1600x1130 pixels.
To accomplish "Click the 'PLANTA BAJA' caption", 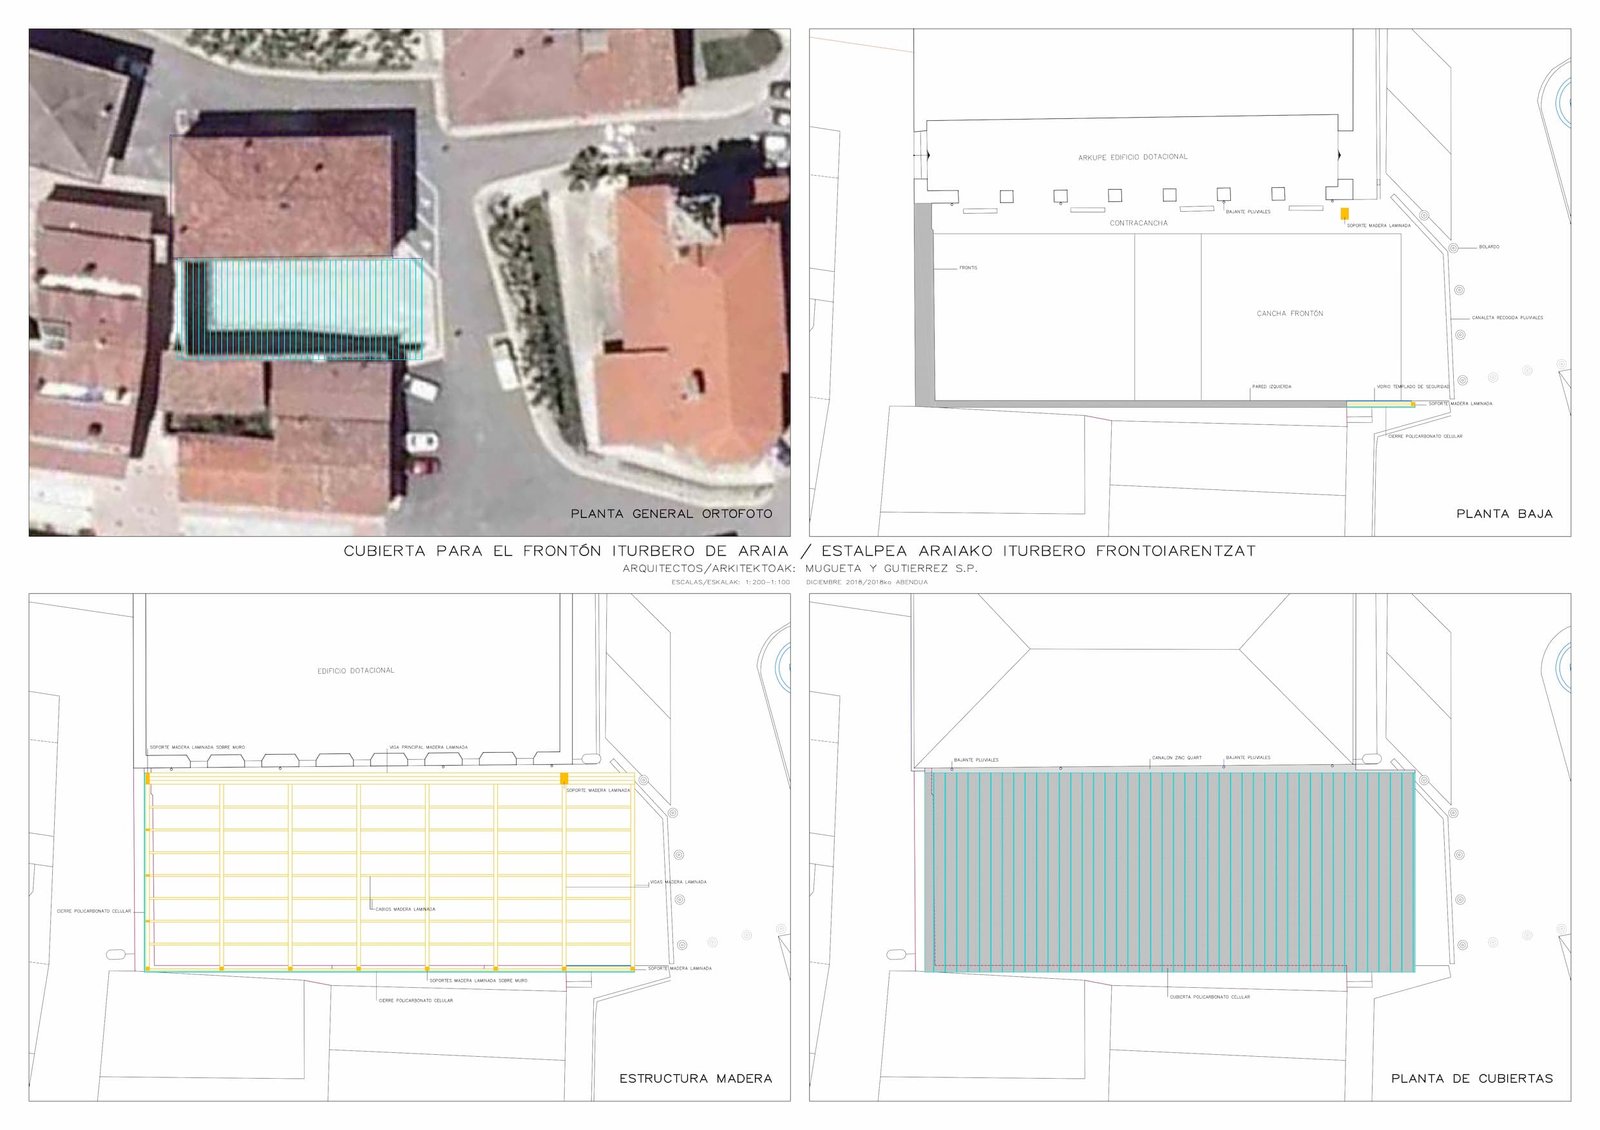I will (1504, 513).
